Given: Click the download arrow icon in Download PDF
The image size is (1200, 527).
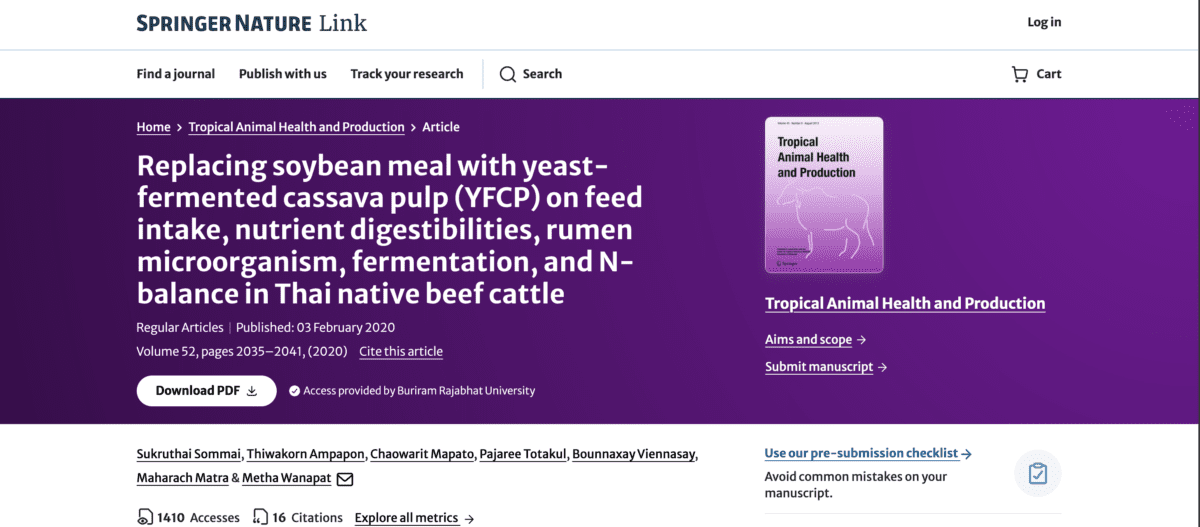Looking at the screenshot, I should pyautogui.click(x=252, y=391).
